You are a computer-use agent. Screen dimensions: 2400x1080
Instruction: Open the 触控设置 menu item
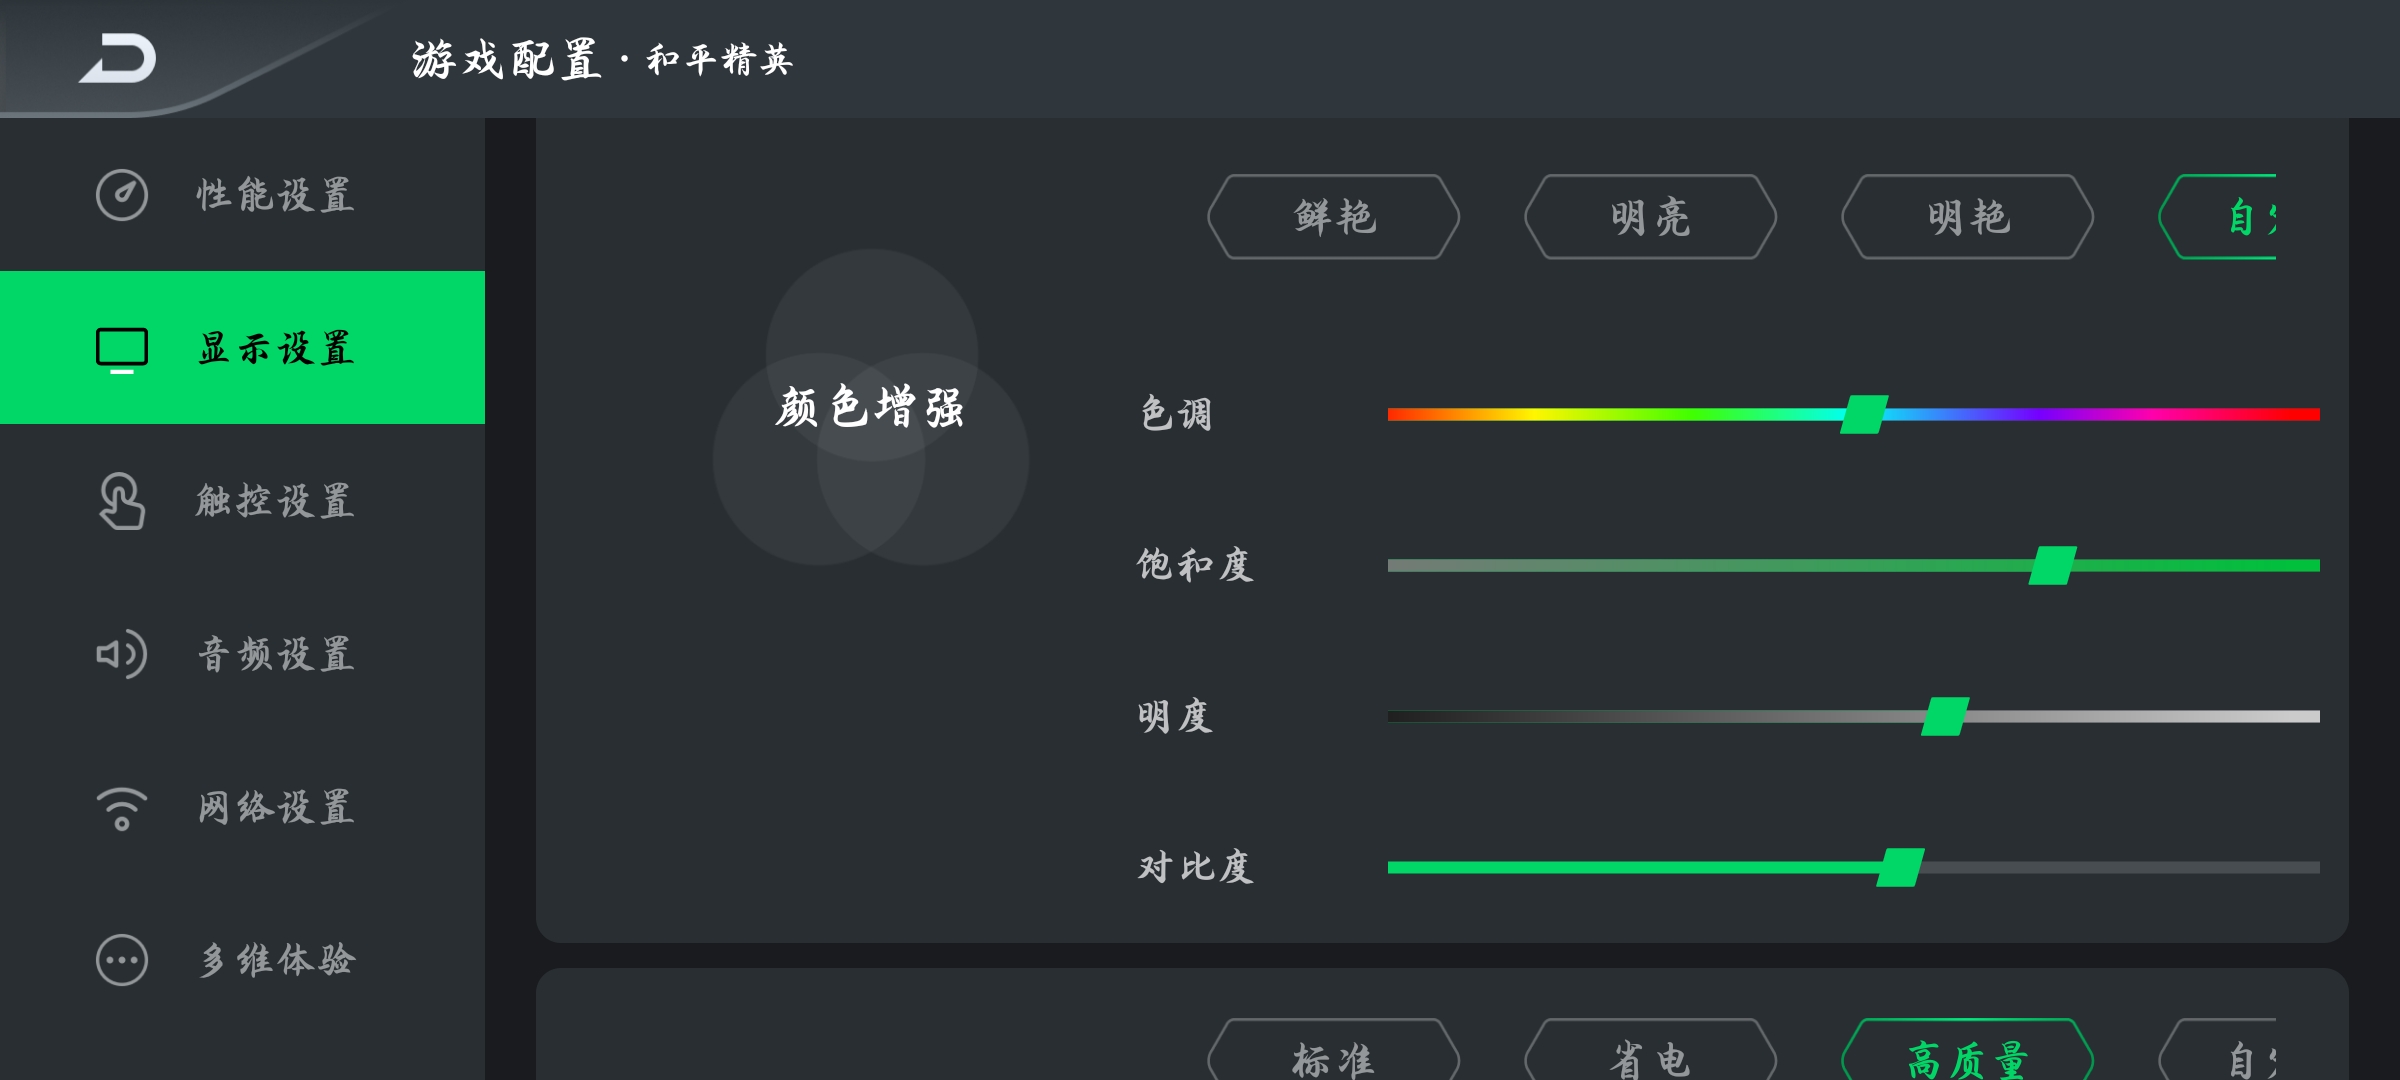point(242,501)
